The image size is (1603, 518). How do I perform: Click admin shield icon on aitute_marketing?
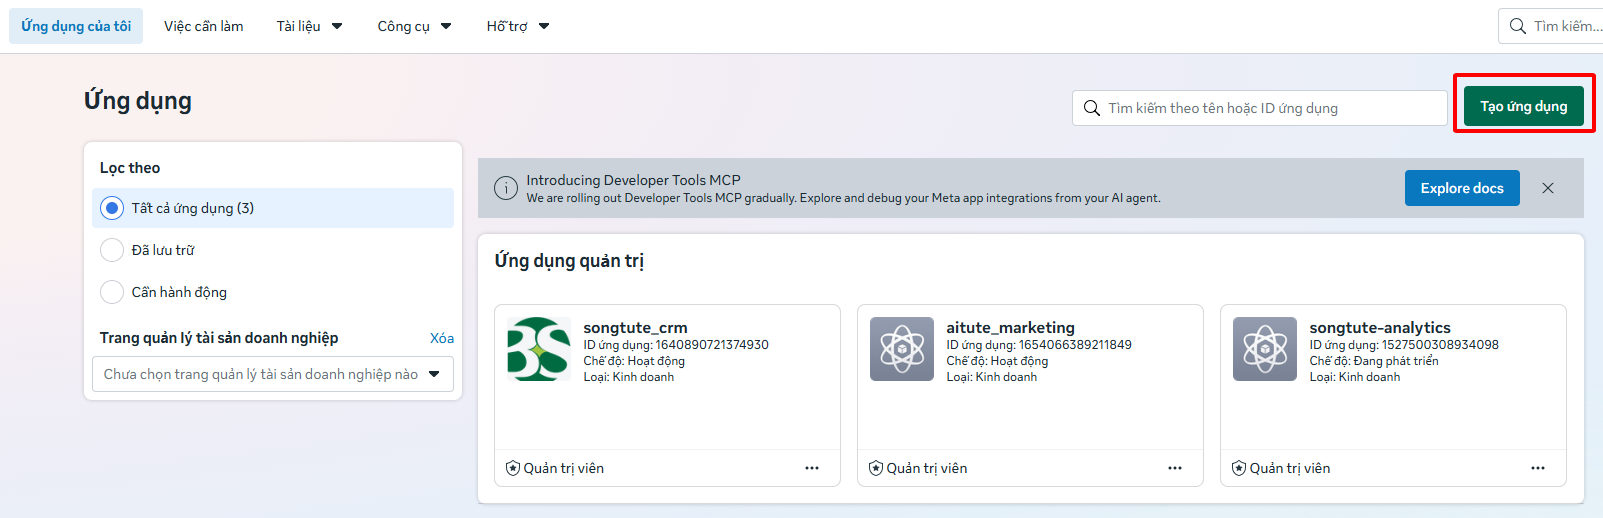coord(876,468)
